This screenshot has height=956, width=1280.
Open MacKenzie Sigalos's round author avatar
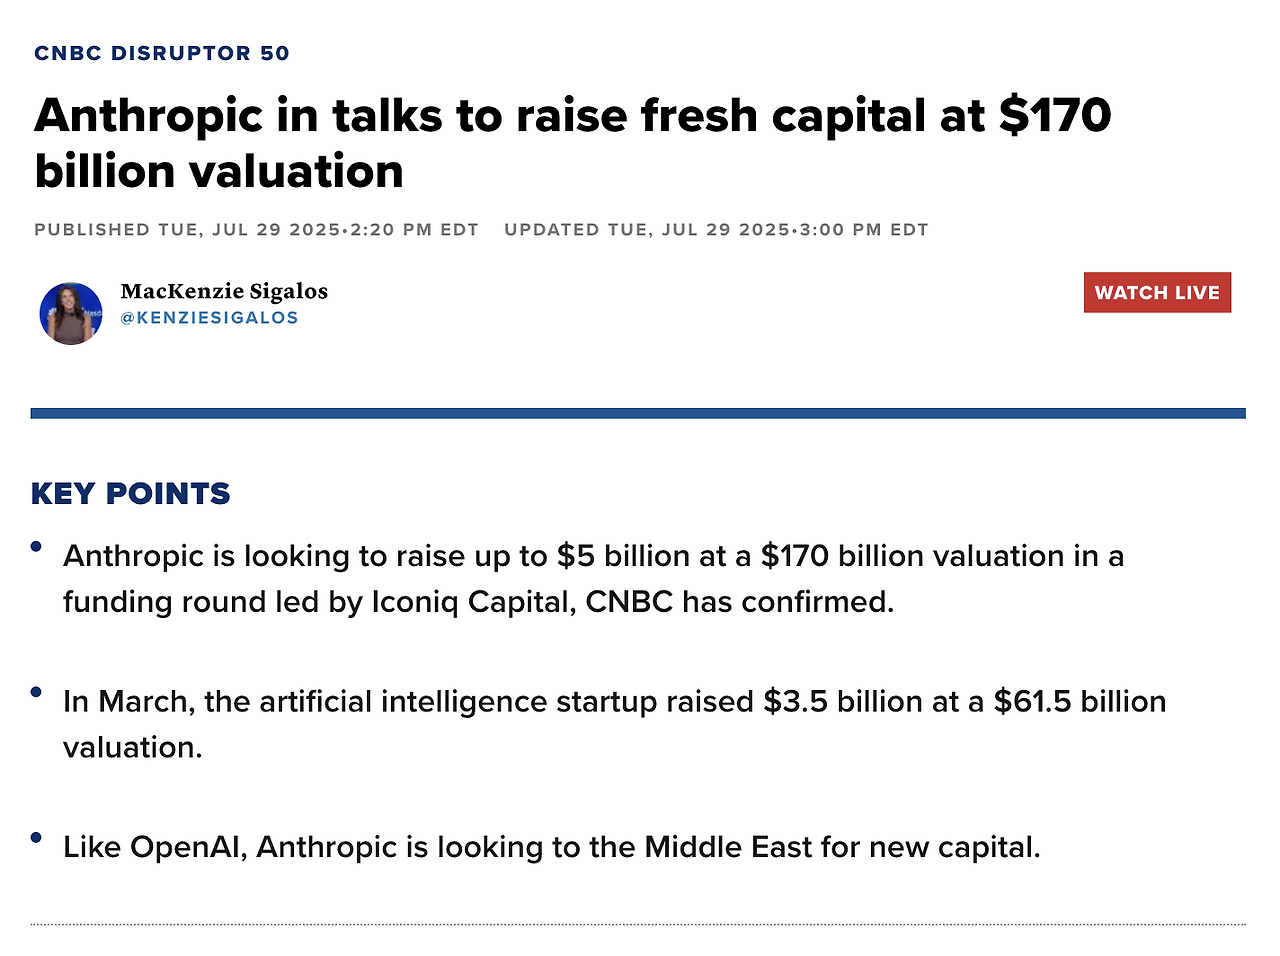(x=71, y=313)
